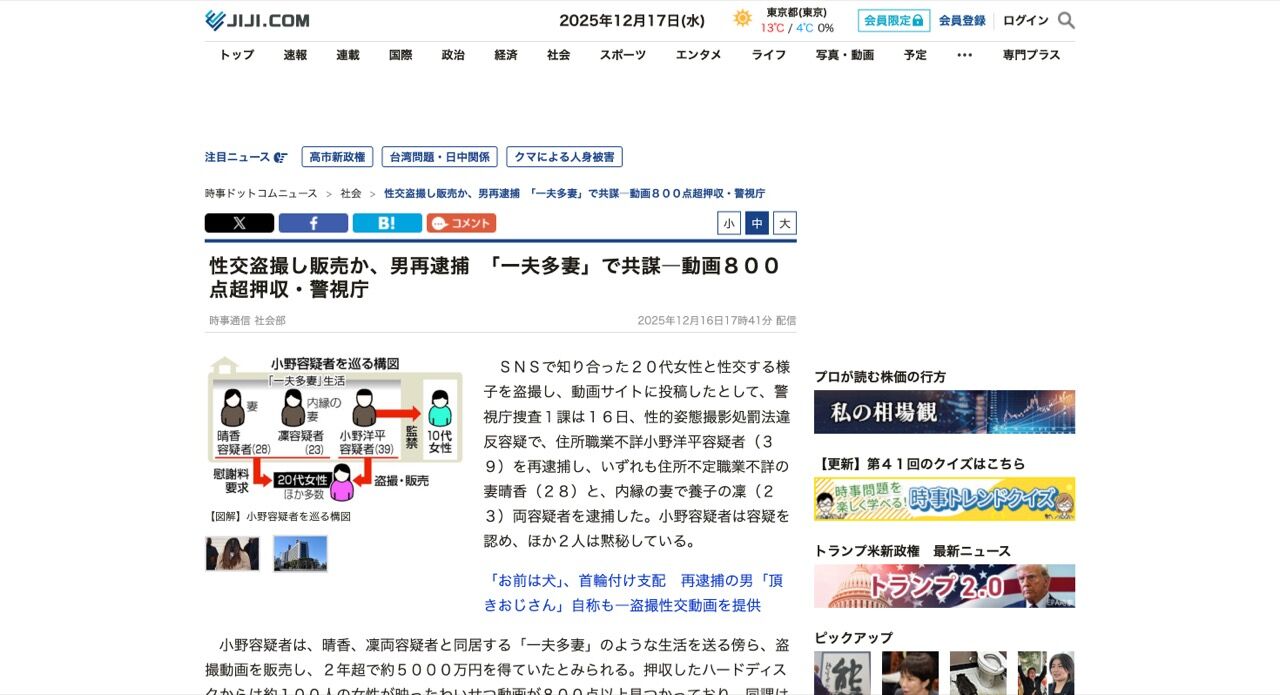The height and width of the screenshot is (695, 1280).
Task: Open the 国際 menu item
Action: coord(400,55)
